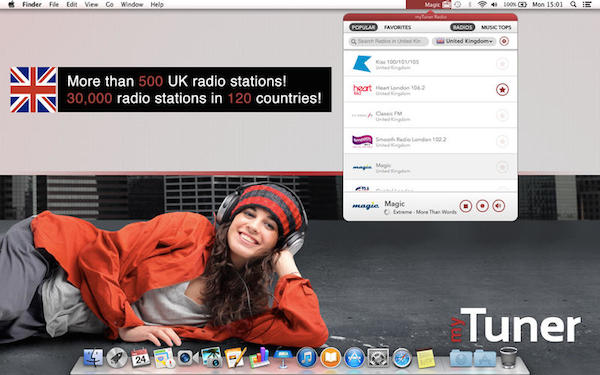Open the Music Tops tab
The height and width of the screenshot is (375, 600).
(x=496, y=27)
